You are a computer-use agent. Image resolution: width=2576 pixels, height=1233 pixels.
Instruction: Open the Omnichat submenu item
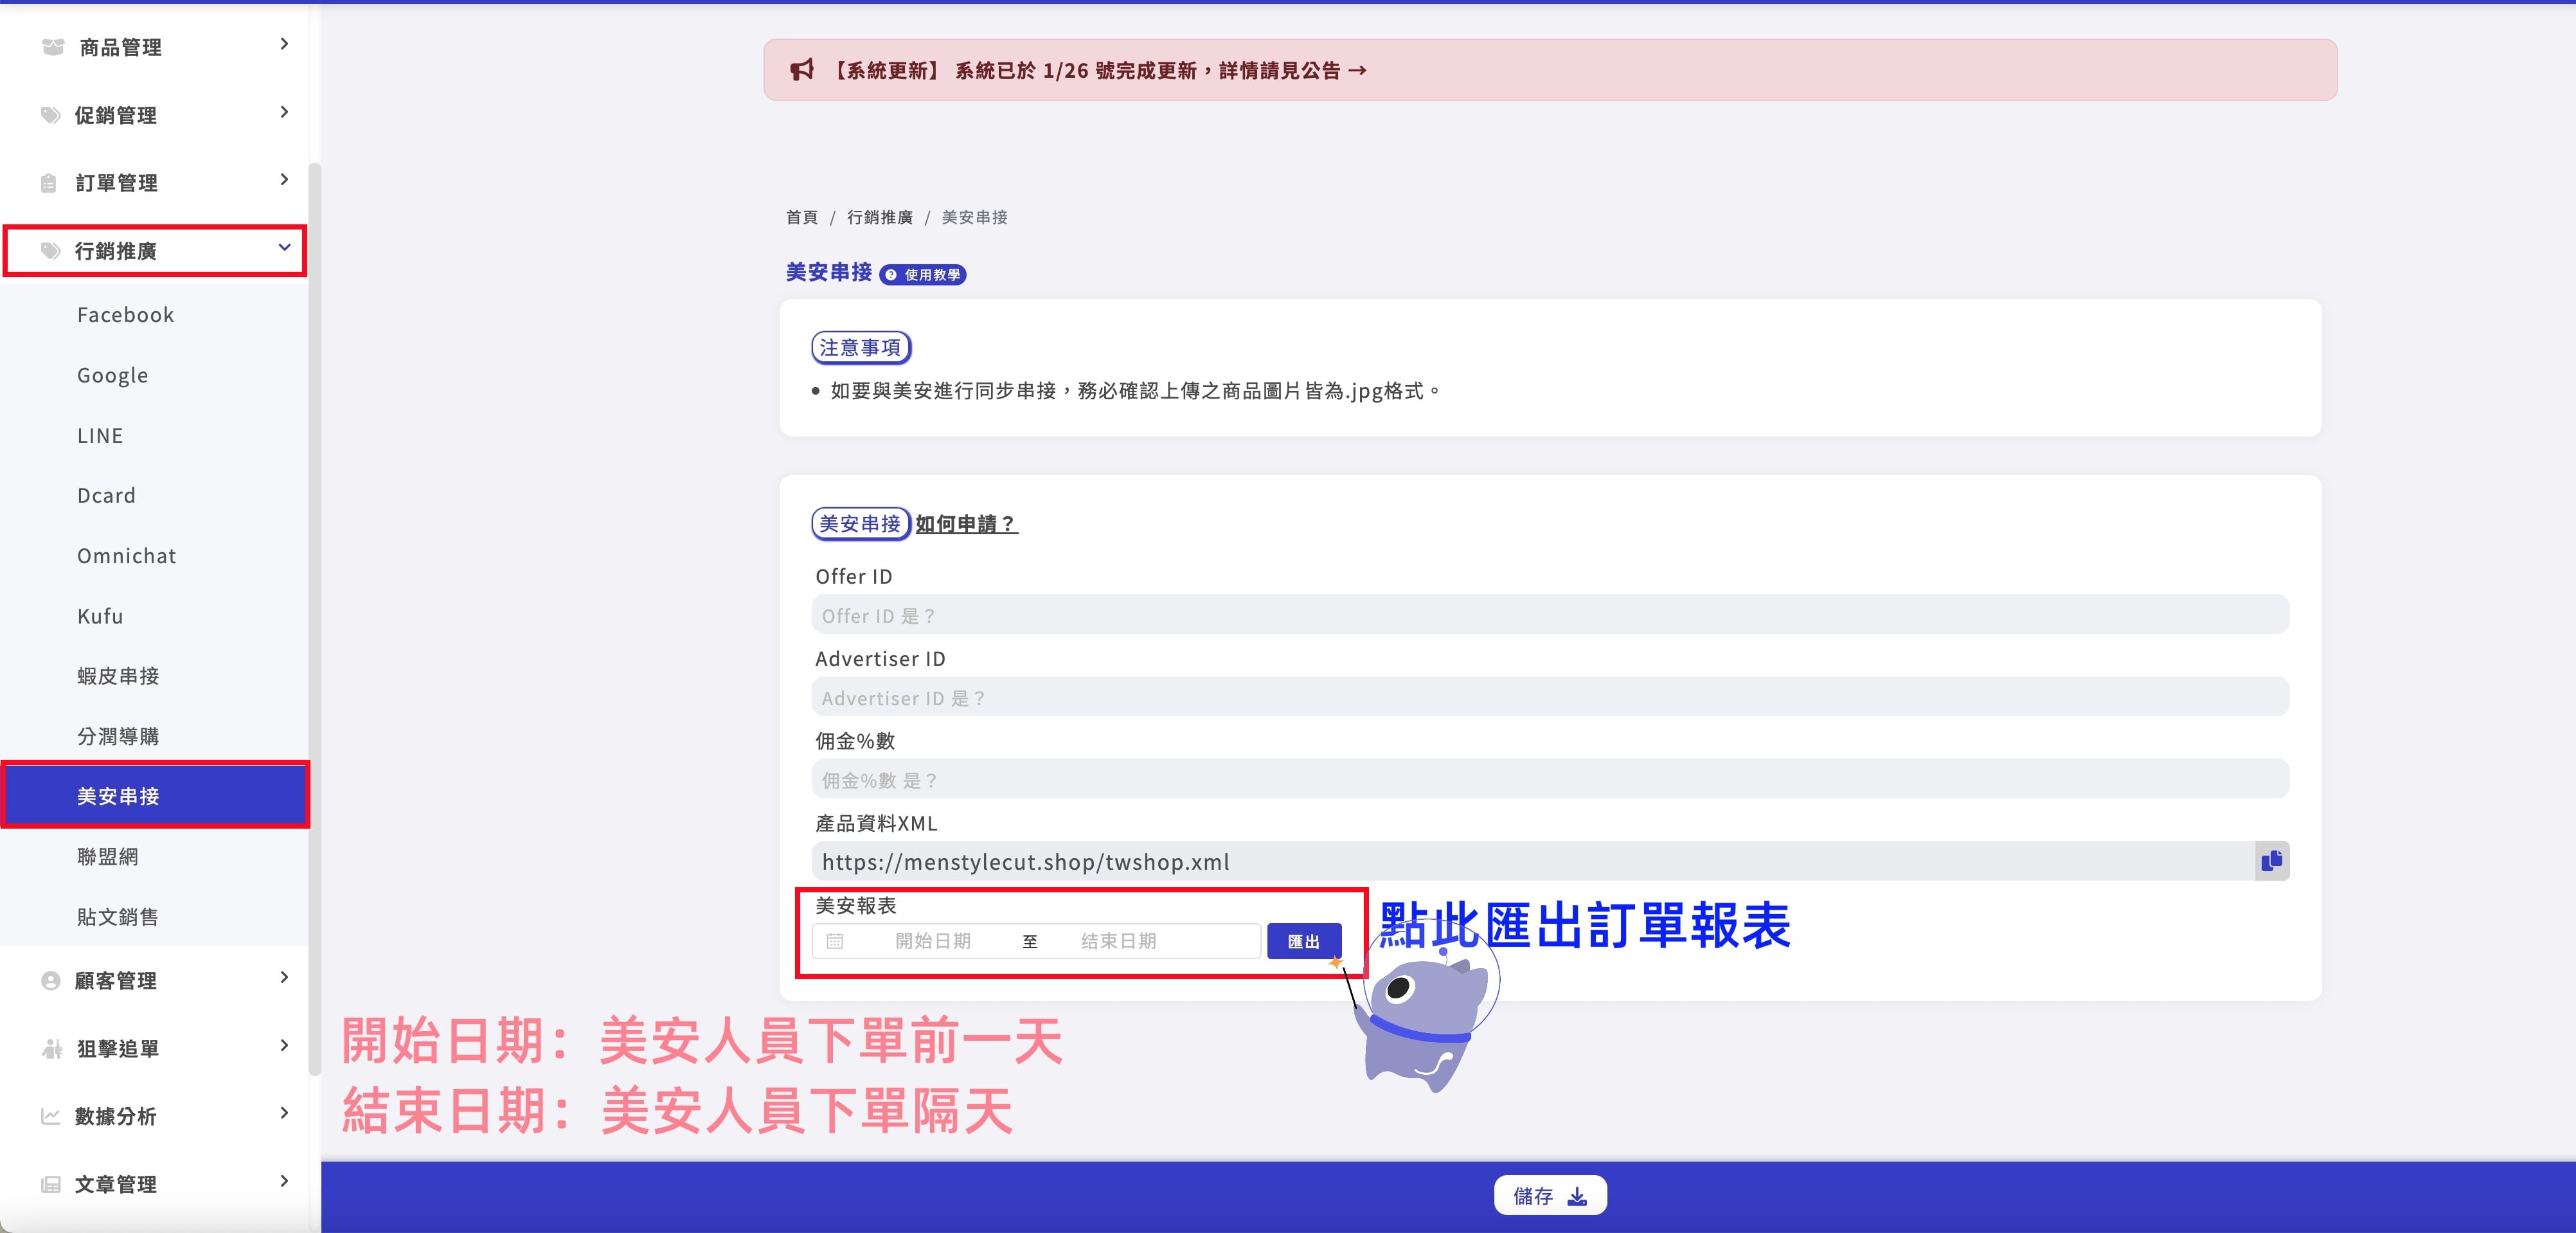pyautogui.click(x=155, y=556)
